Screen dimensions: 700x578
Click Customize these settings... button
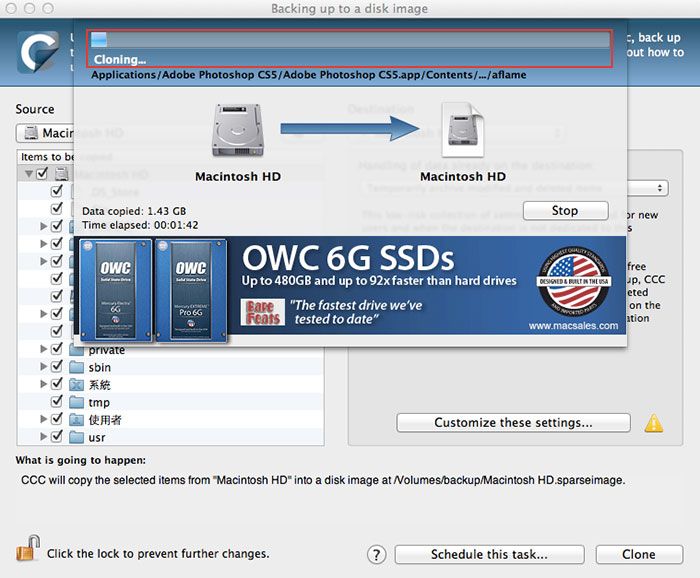(x=513, y=423)
